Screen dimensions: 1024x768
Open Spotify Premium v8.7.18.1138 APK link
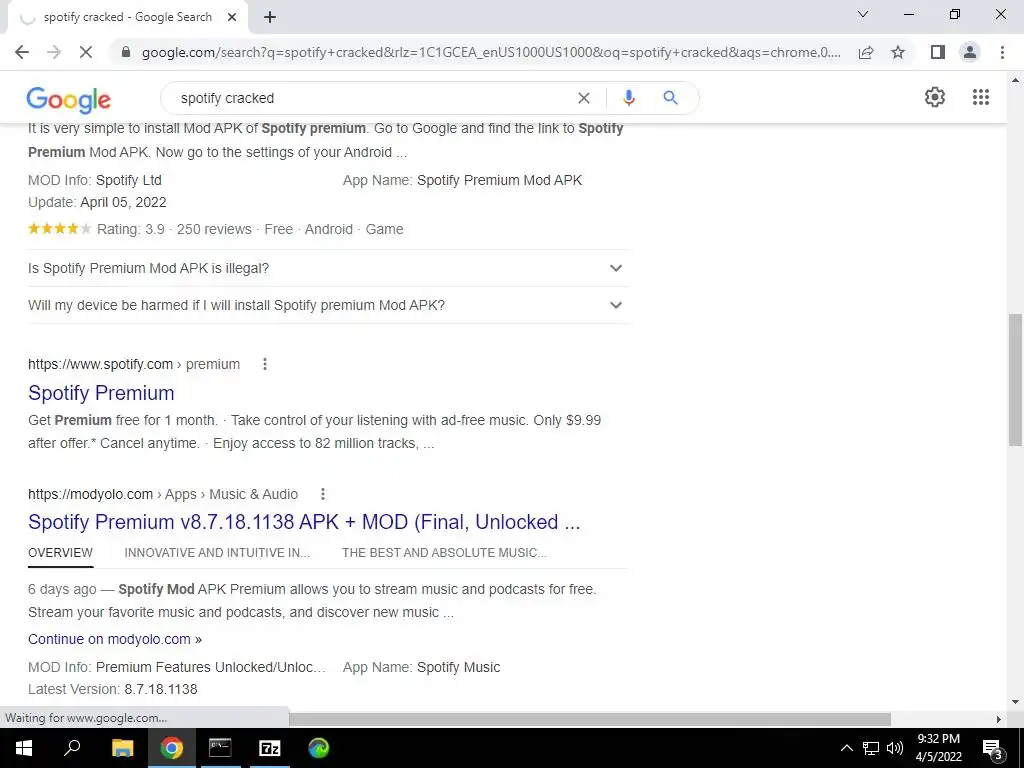coord(304,522)
